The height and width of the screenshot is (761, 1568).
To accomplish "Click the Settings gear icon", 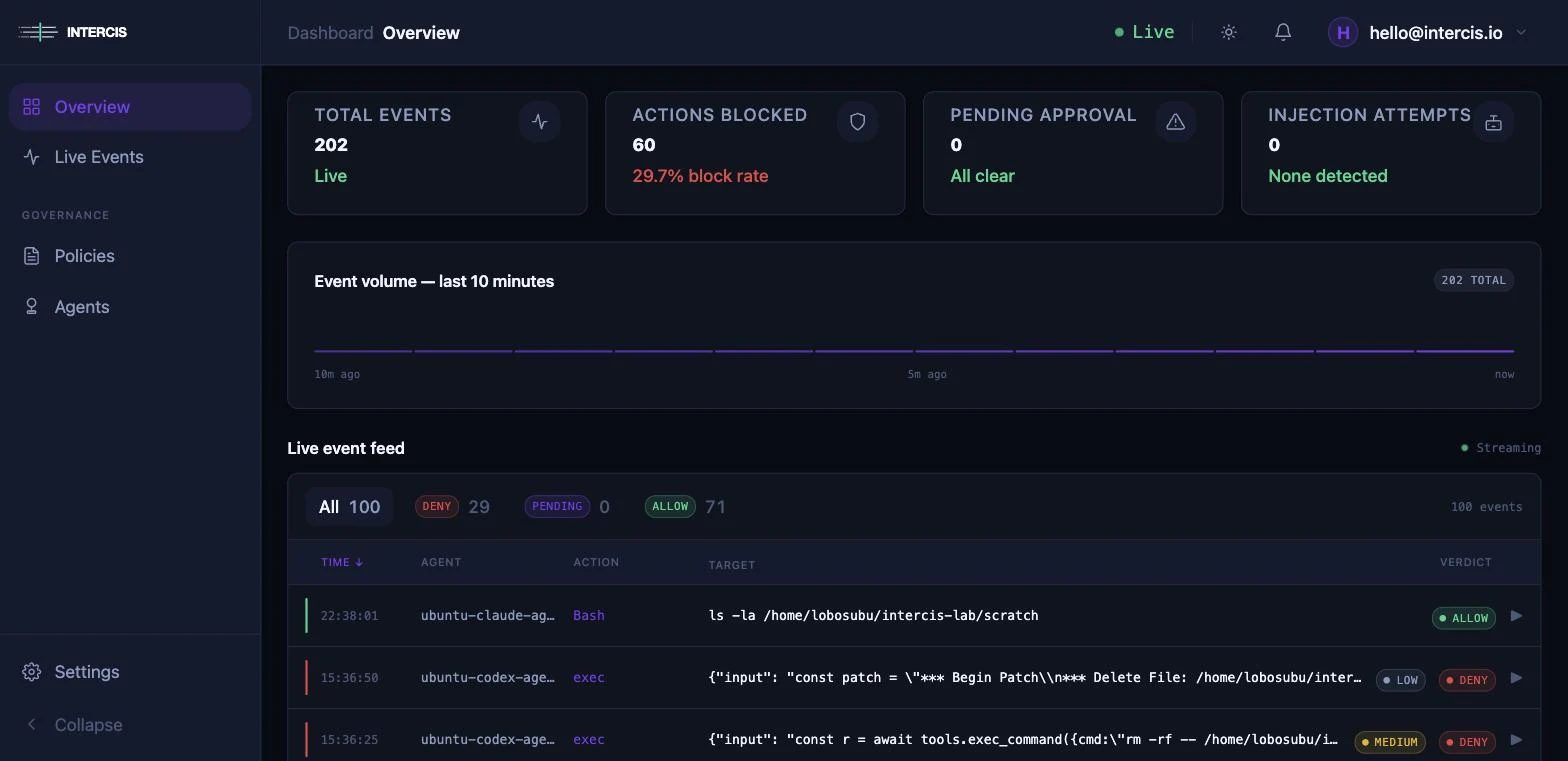I will 31,672.
